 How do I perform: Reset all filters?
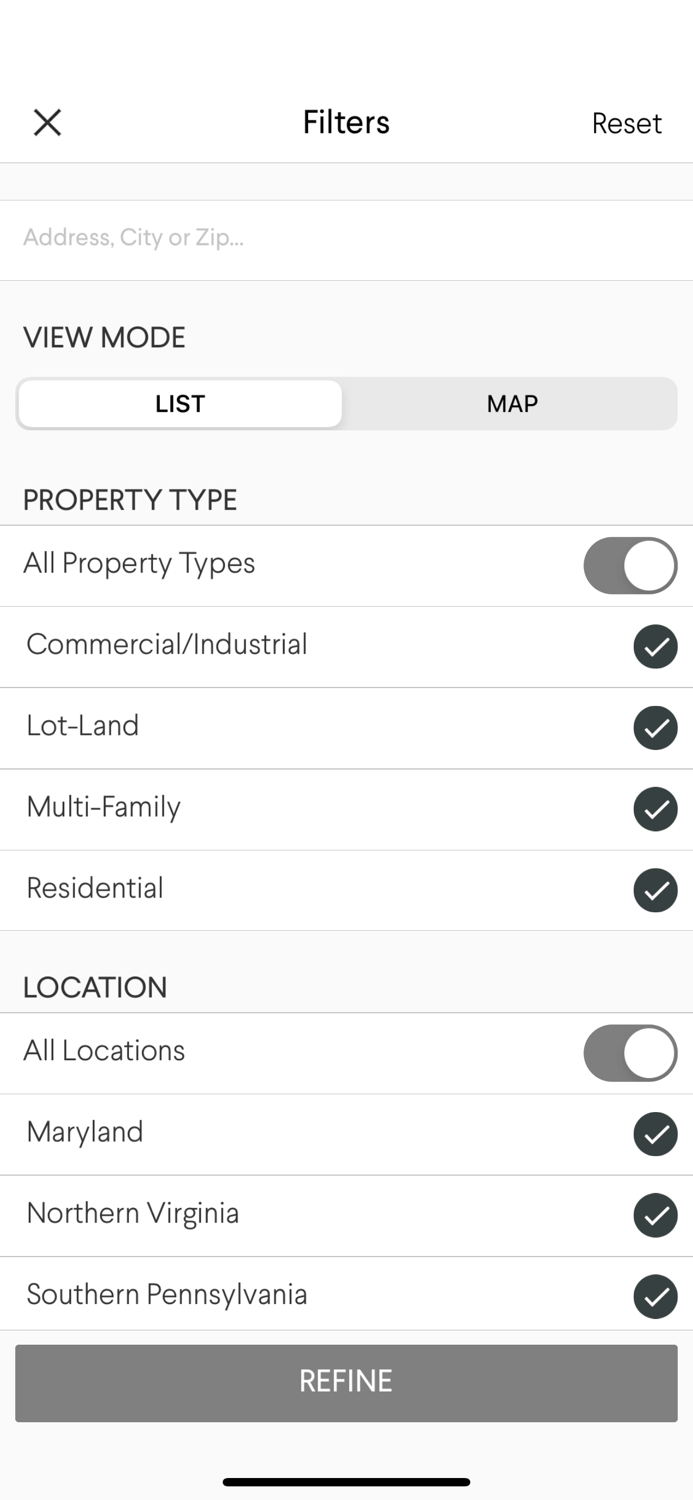[627, 122]
